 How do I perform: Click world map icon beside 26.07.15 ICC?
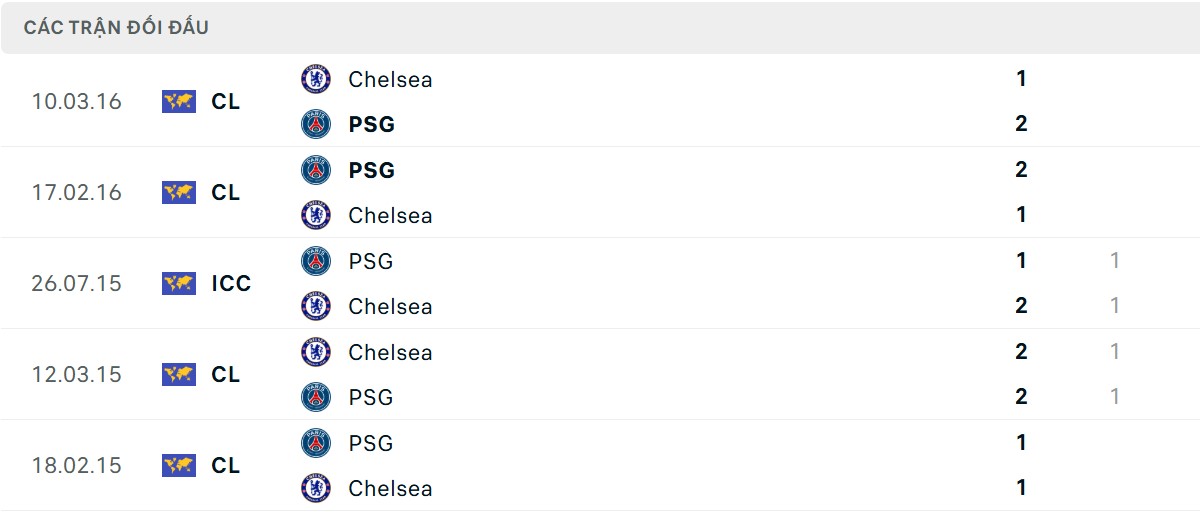(179, 283)
